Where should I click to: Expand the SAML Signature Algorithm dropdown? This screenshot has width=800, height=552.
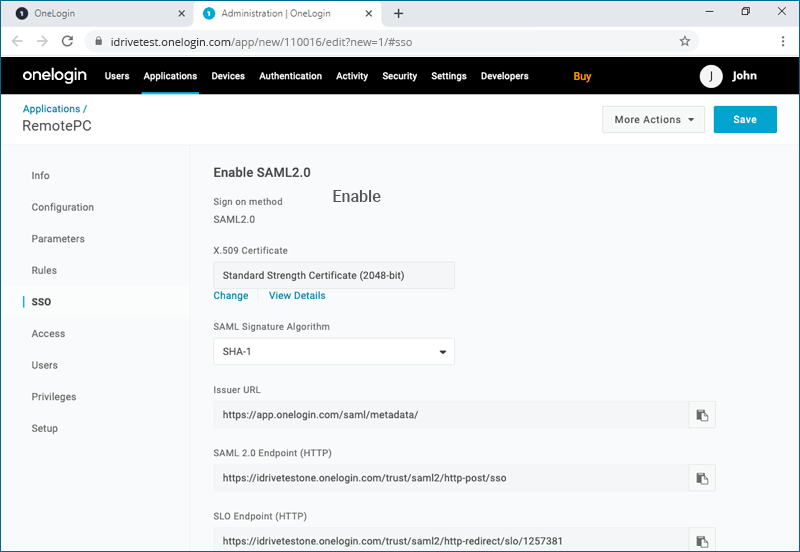pos(334,352)
